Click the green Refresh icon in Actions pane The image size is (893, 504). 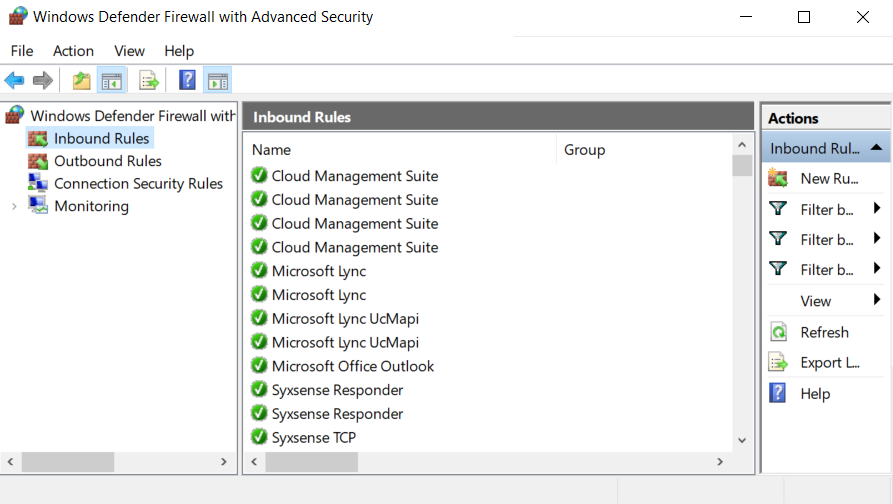point(778,332)
